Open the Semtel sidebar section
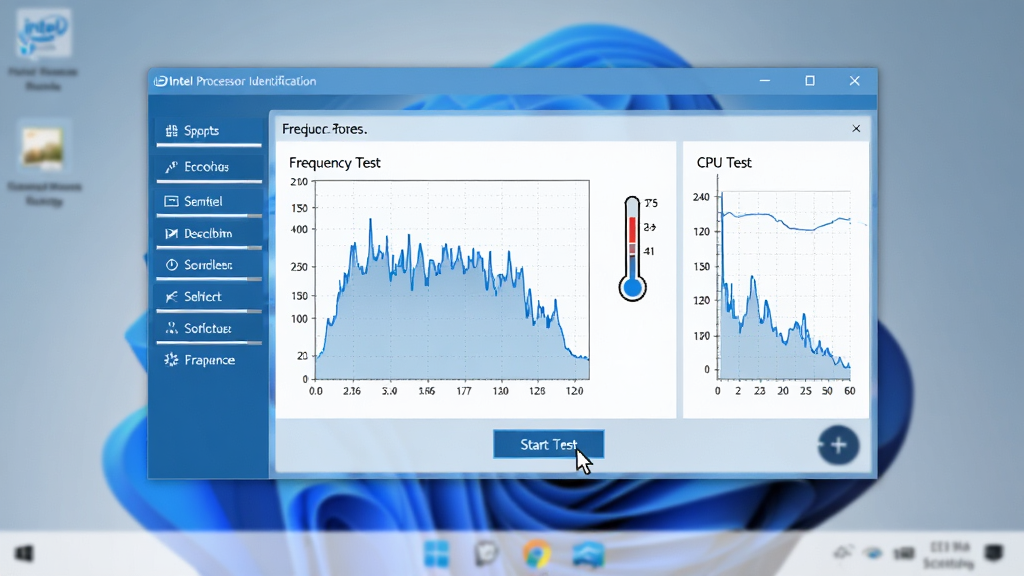 click(209, 201)
